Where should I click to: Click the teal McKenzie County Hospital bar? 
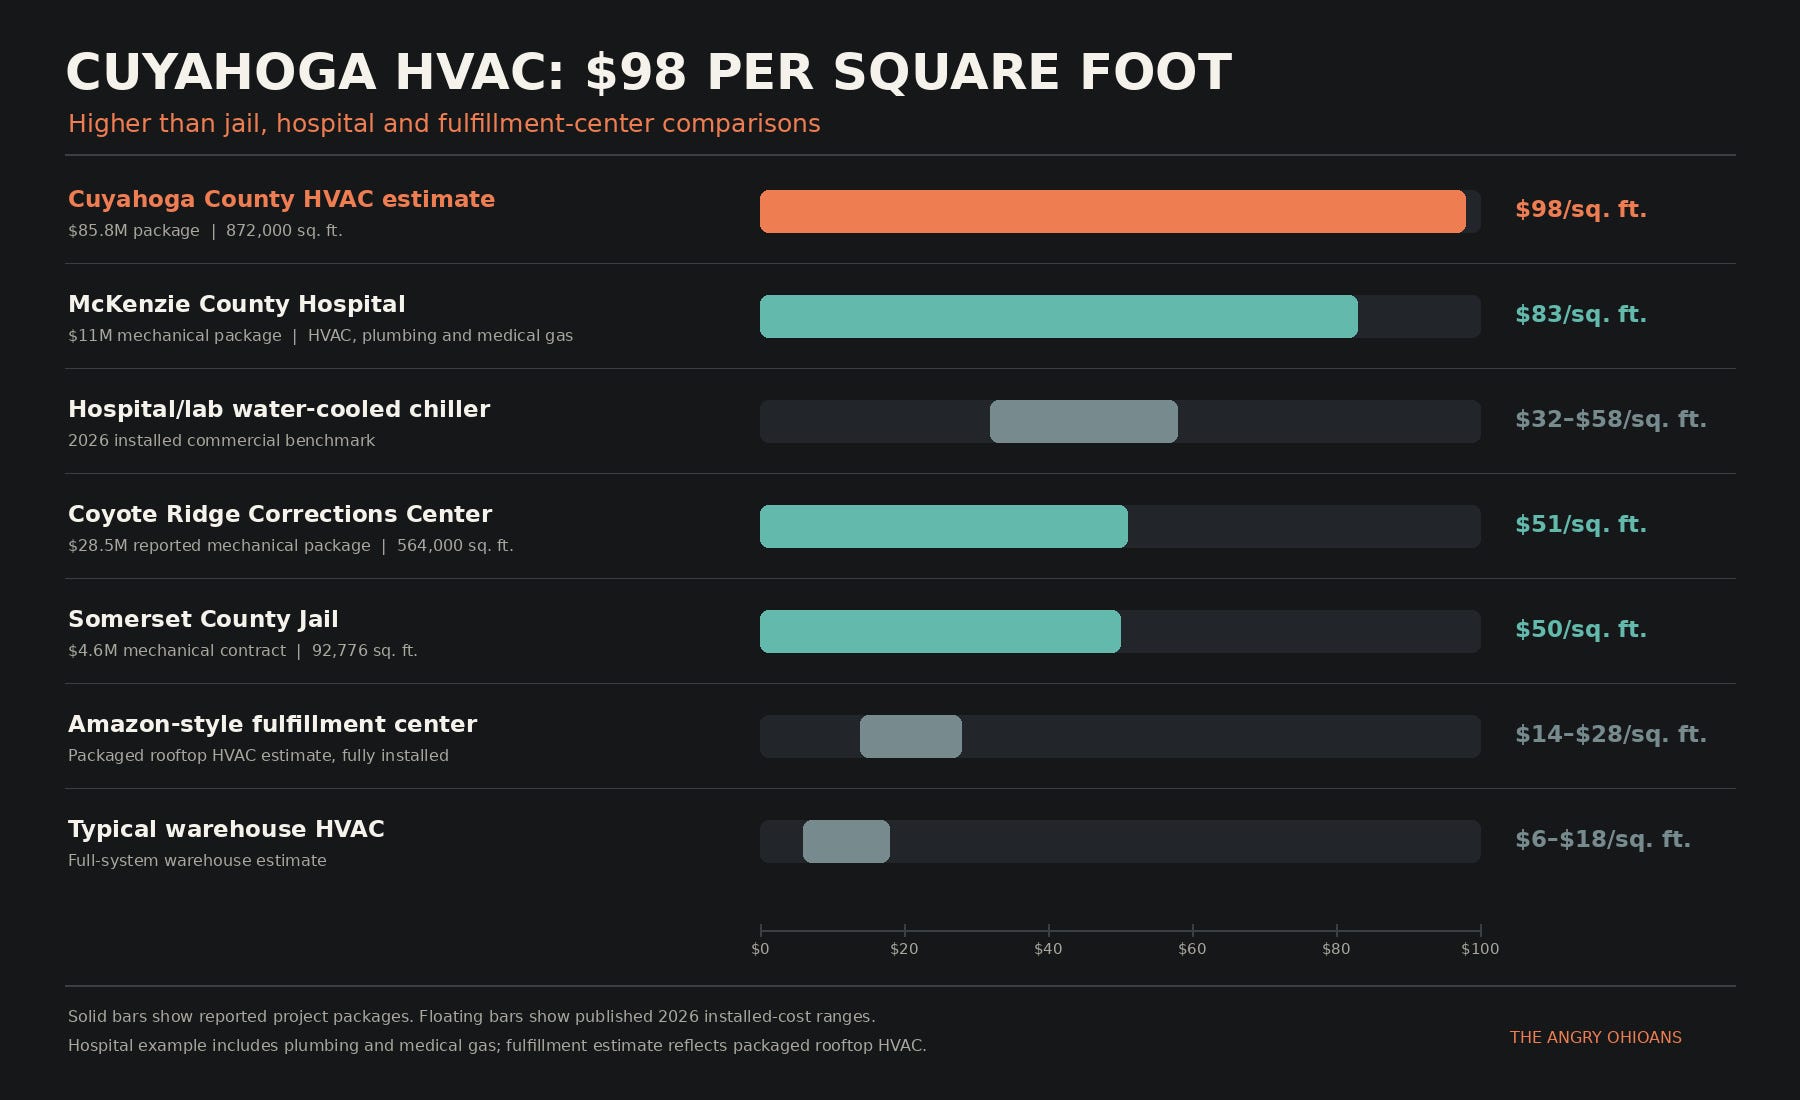(1059, 317)
